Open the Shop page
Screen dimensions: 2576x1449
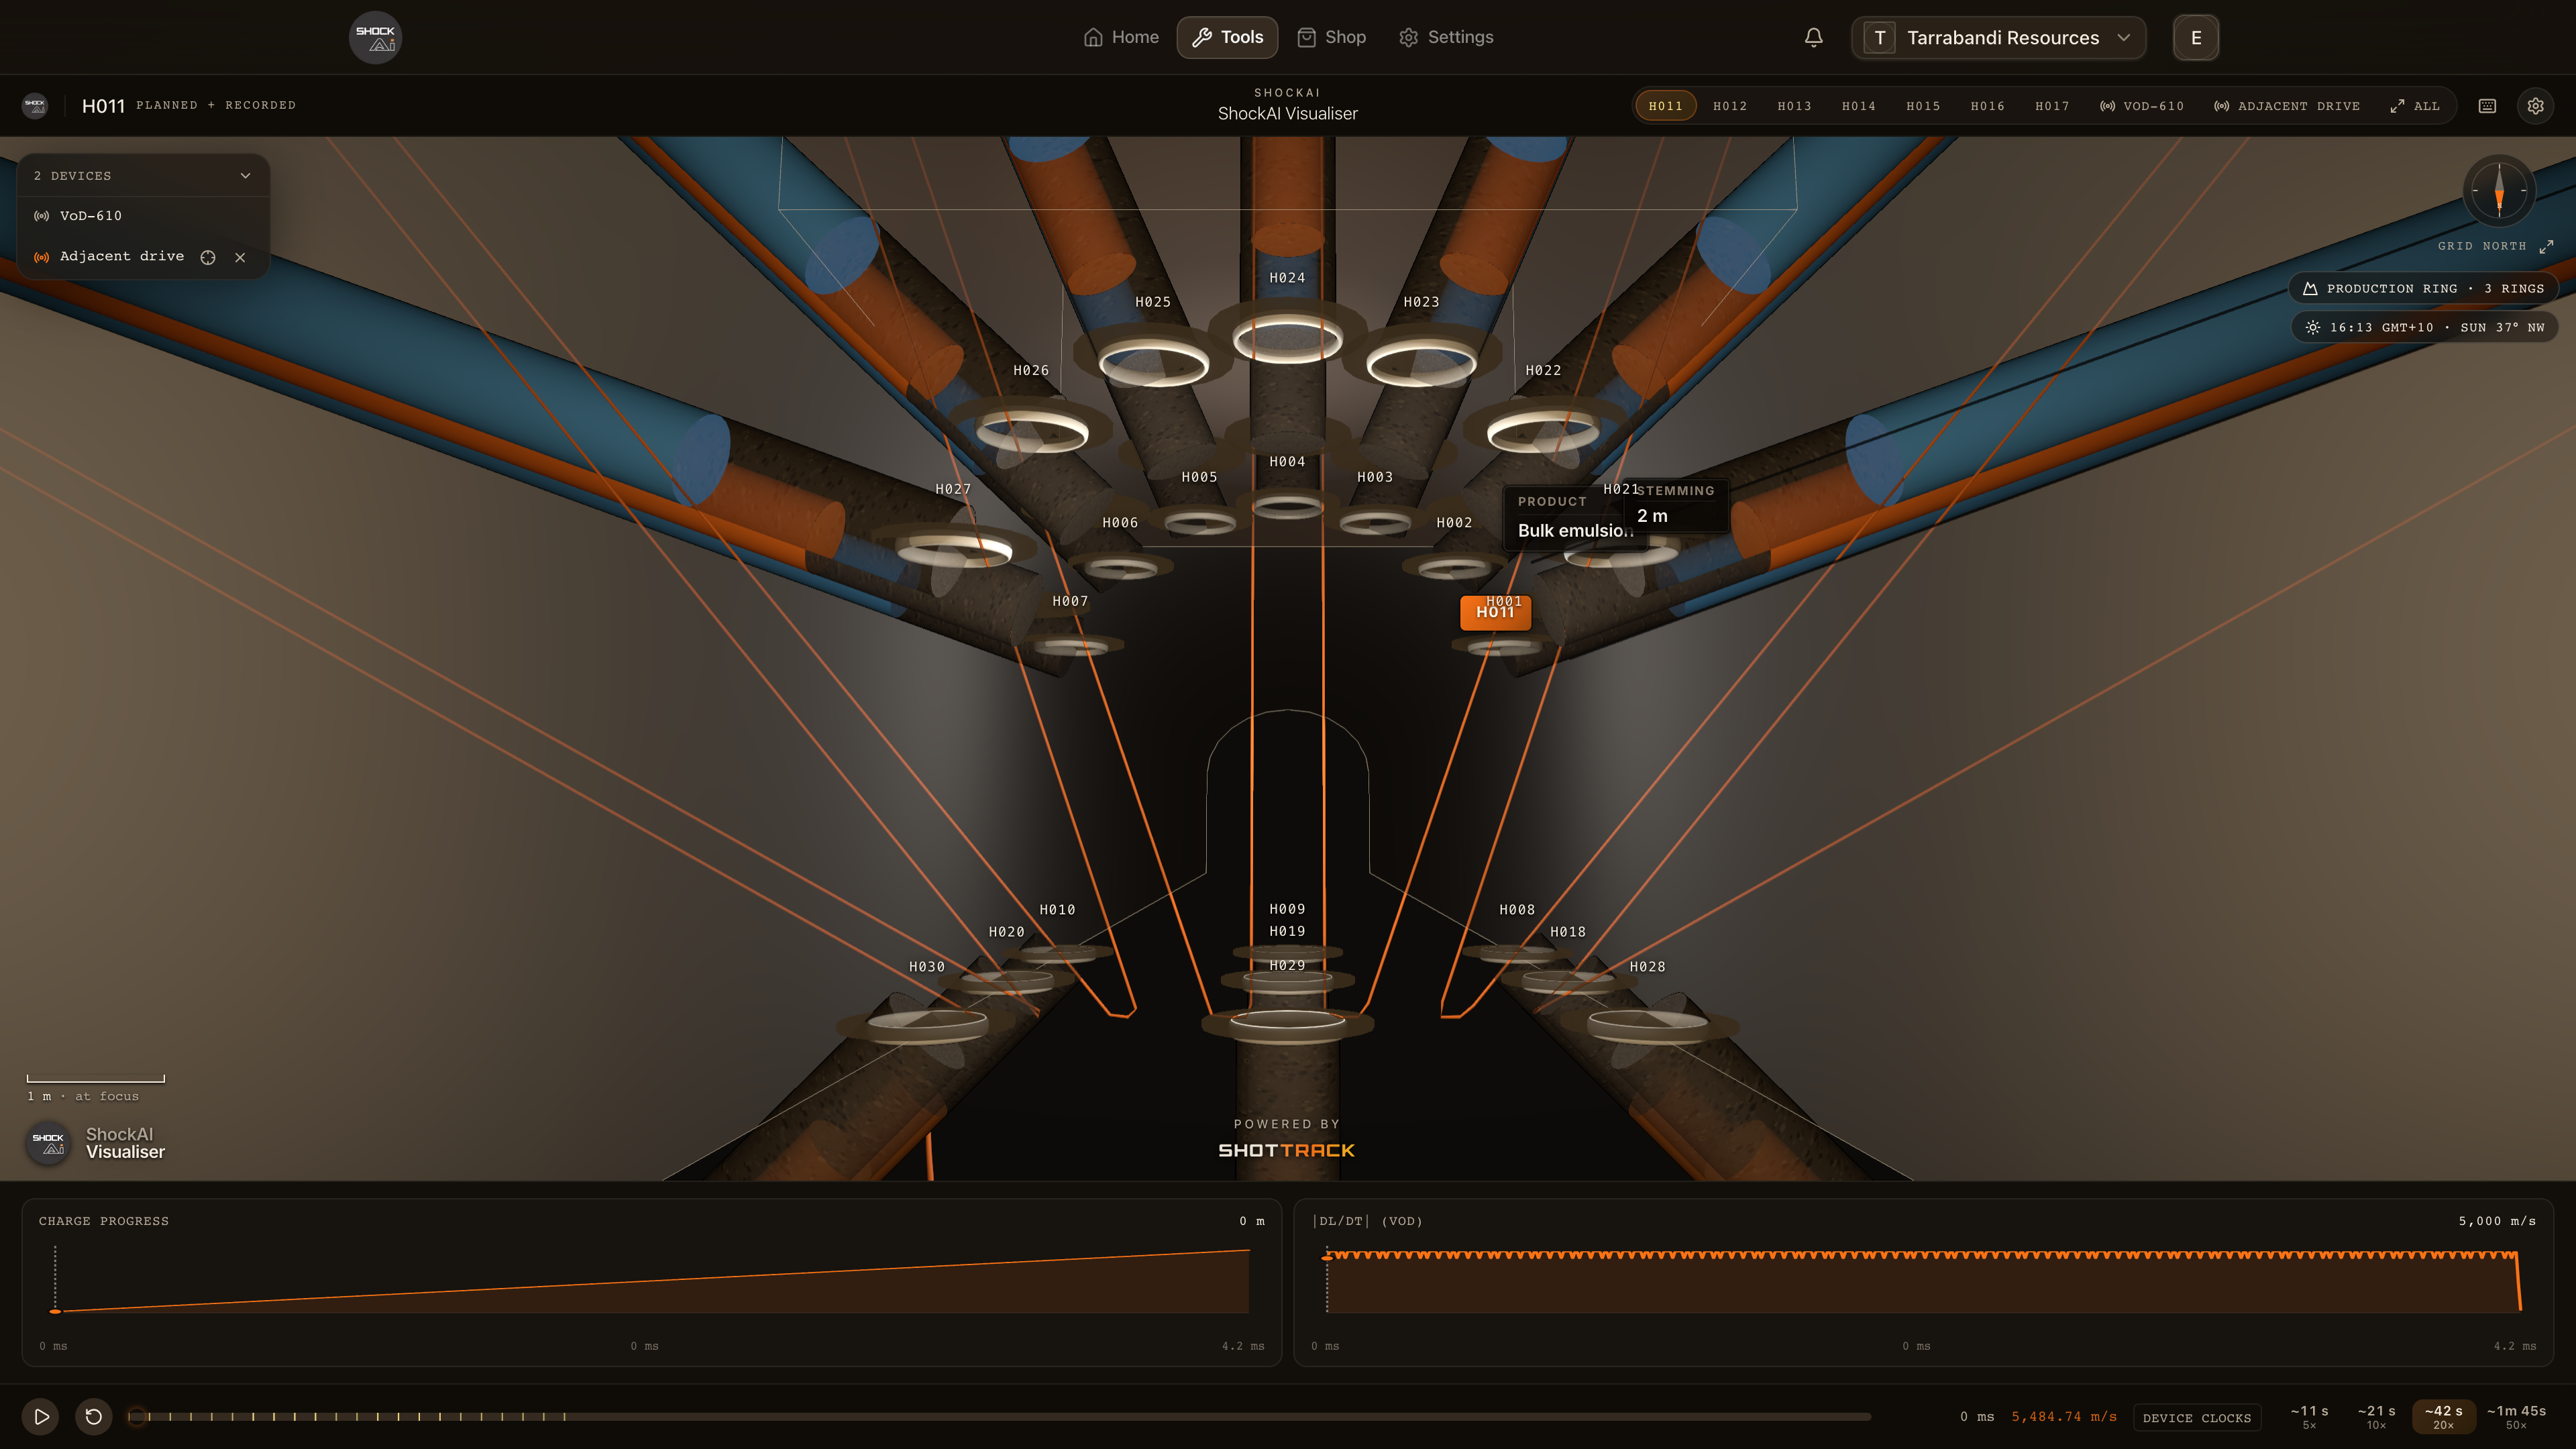[1331, 37]
